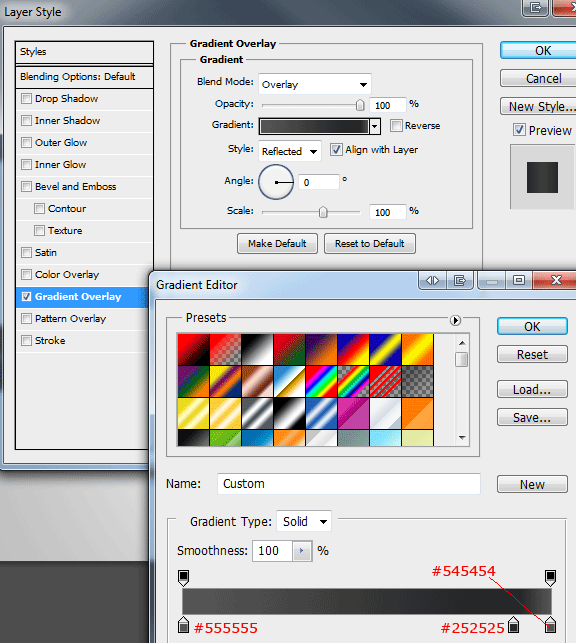Select the blue-yellow-blue gradient preset
This screenshot has width=576, height=643.
385,349
